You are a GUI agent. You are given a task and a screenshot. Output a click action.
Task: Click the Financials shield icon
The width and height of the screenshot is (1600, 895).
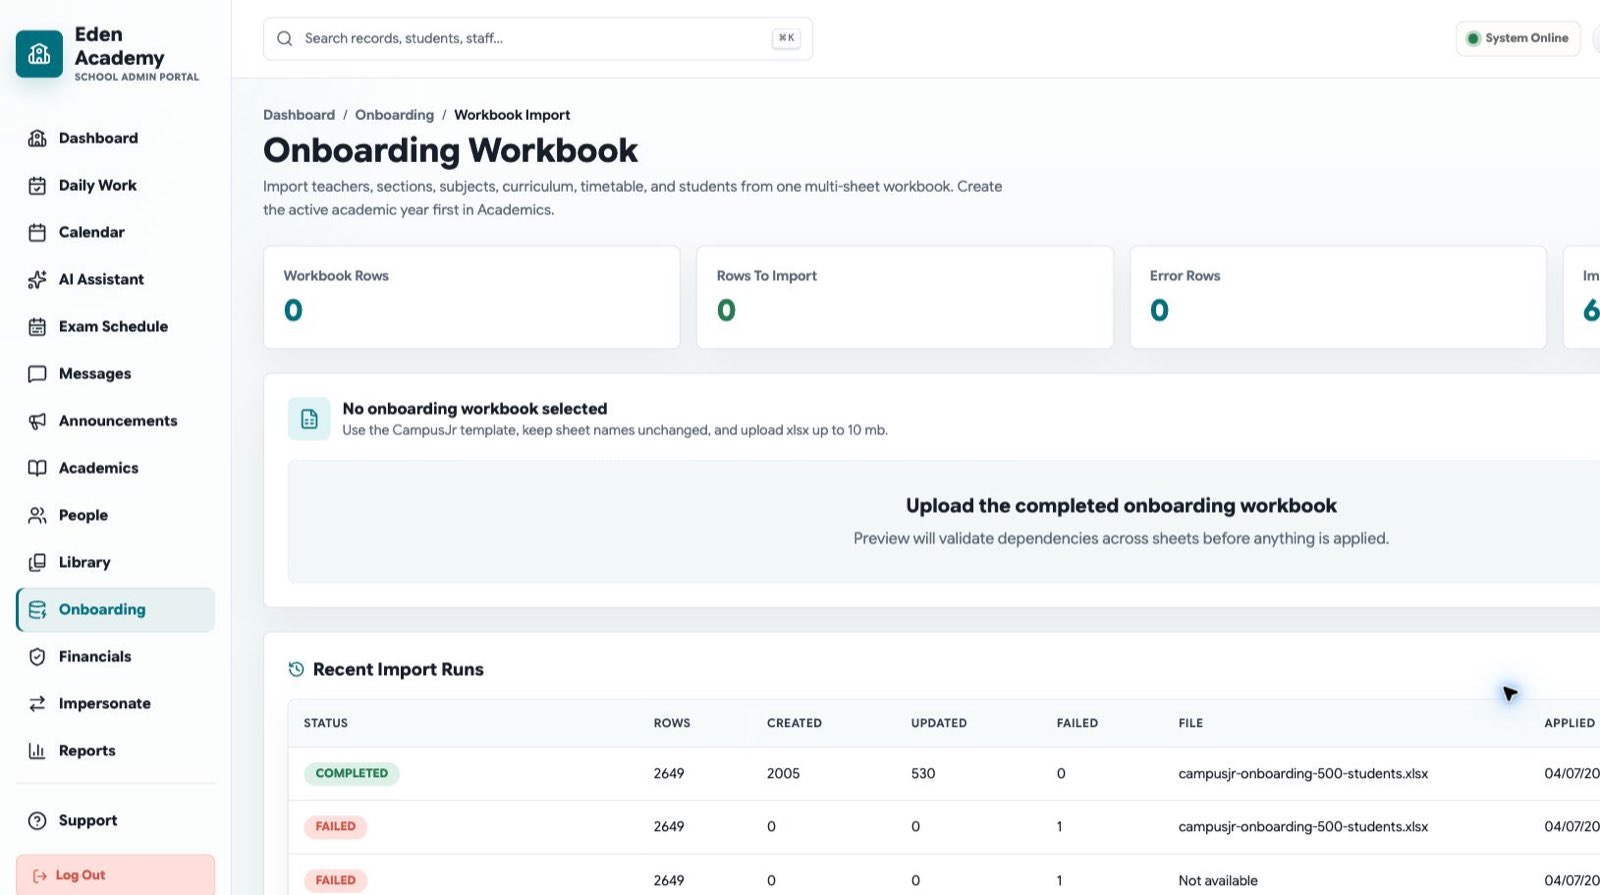click(37, 656)
